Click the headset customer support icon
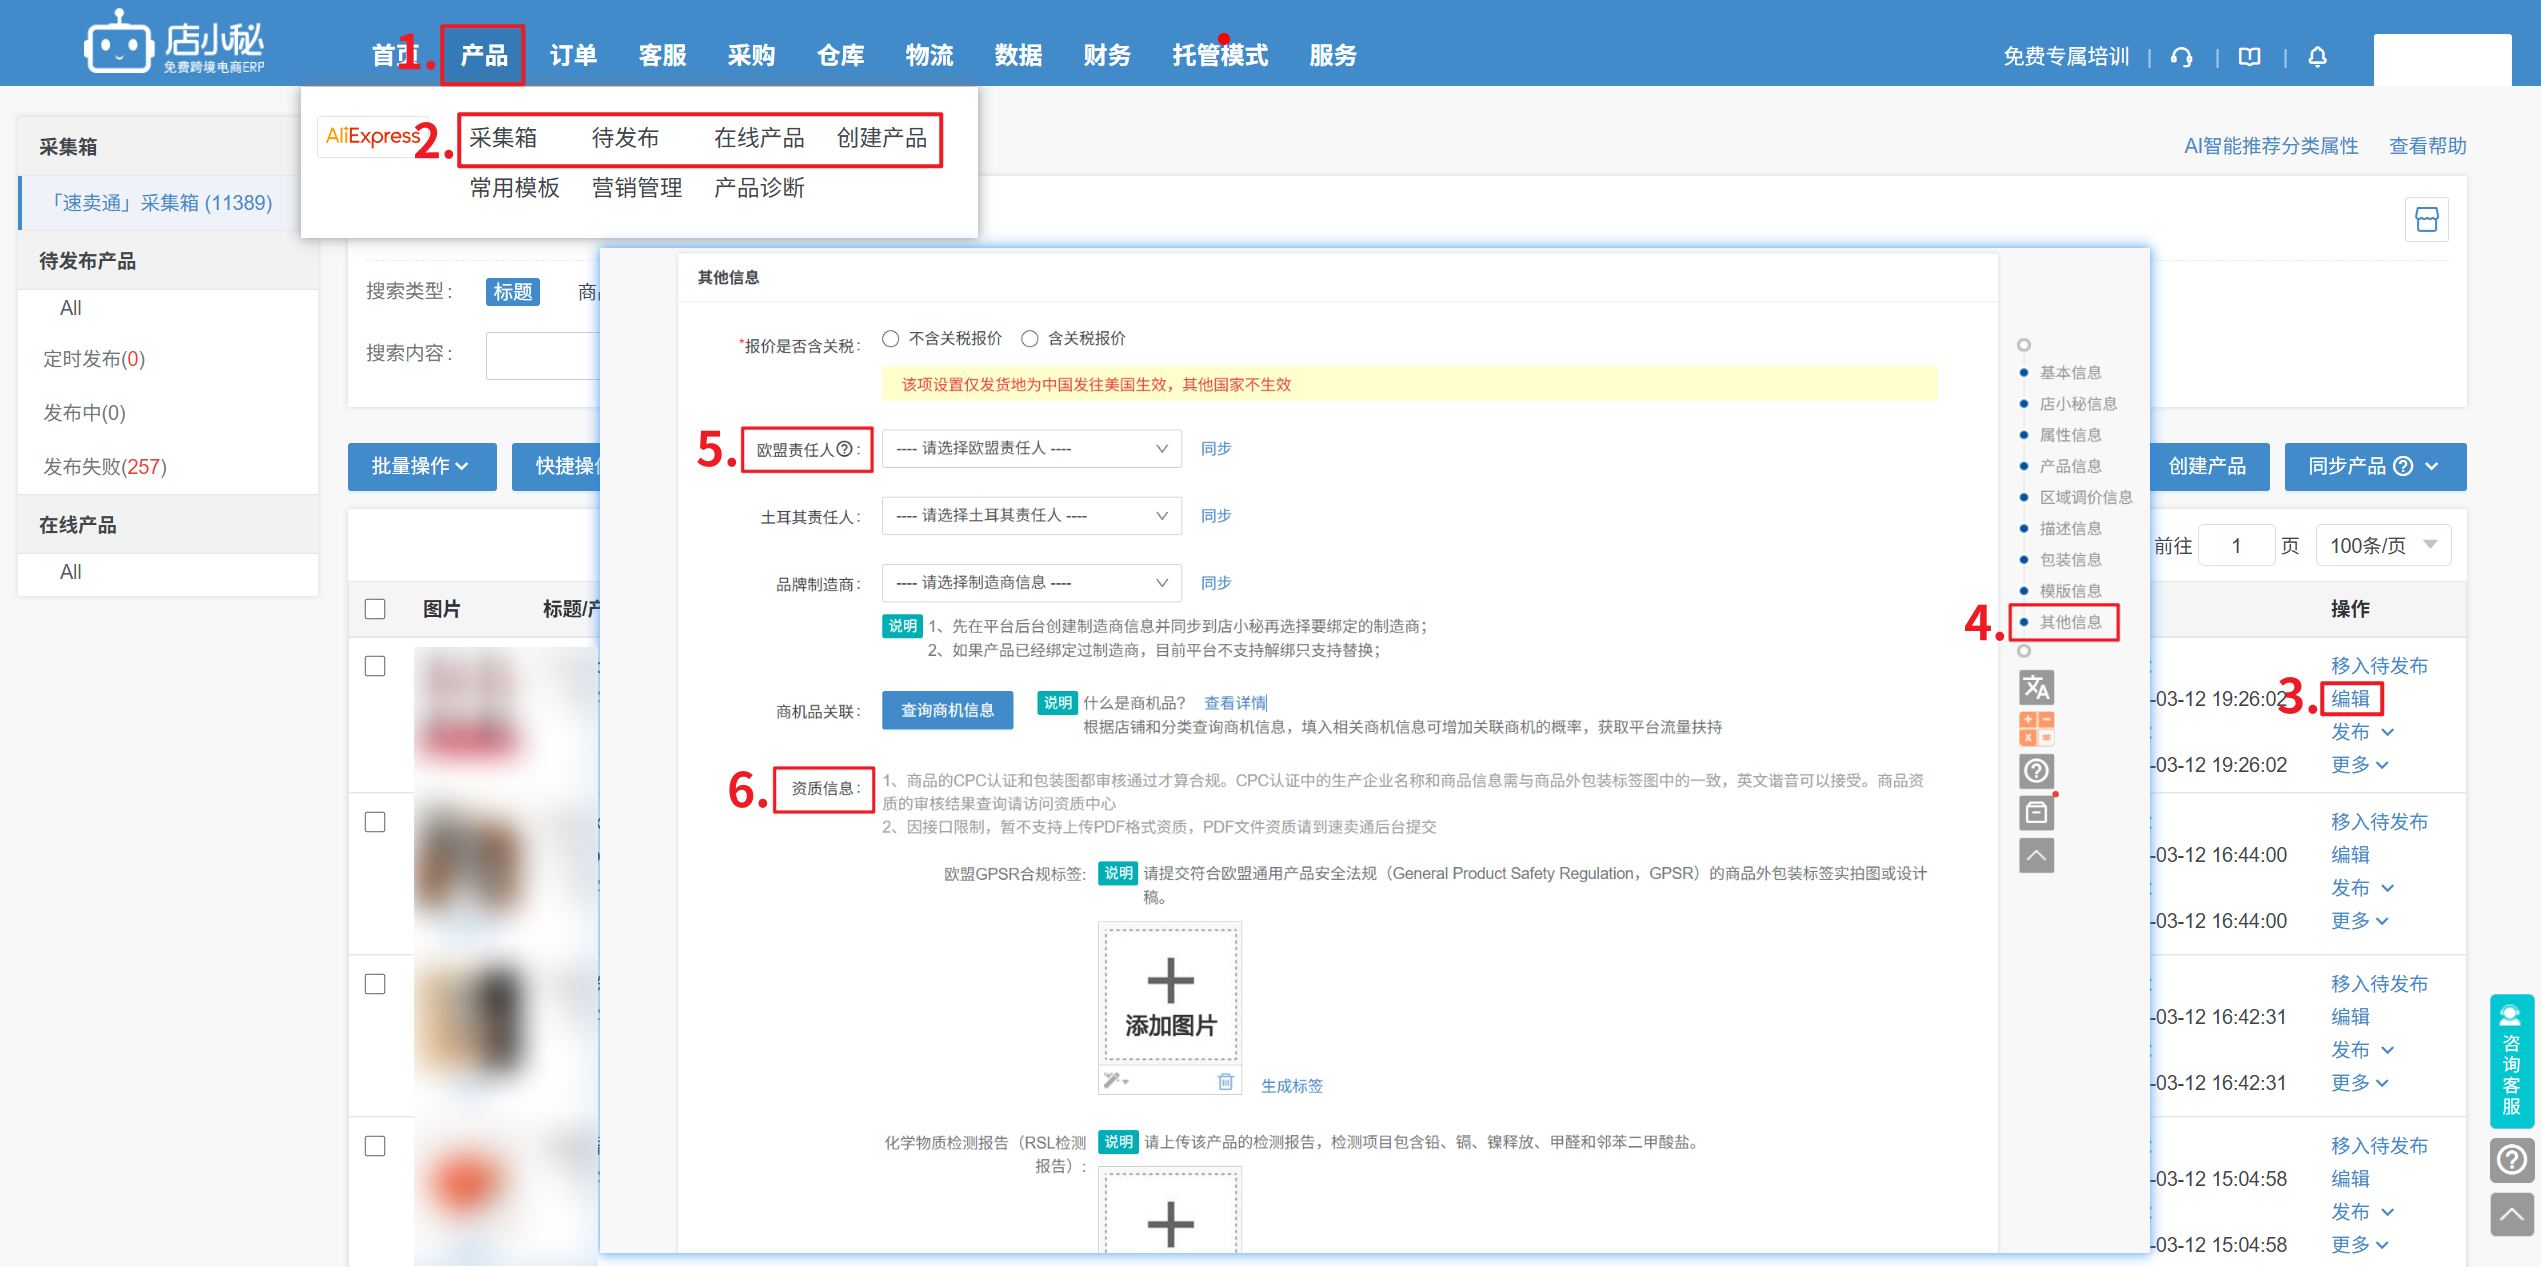This screenshot has width=2541, height=1267. click(x=2182, y=57)
